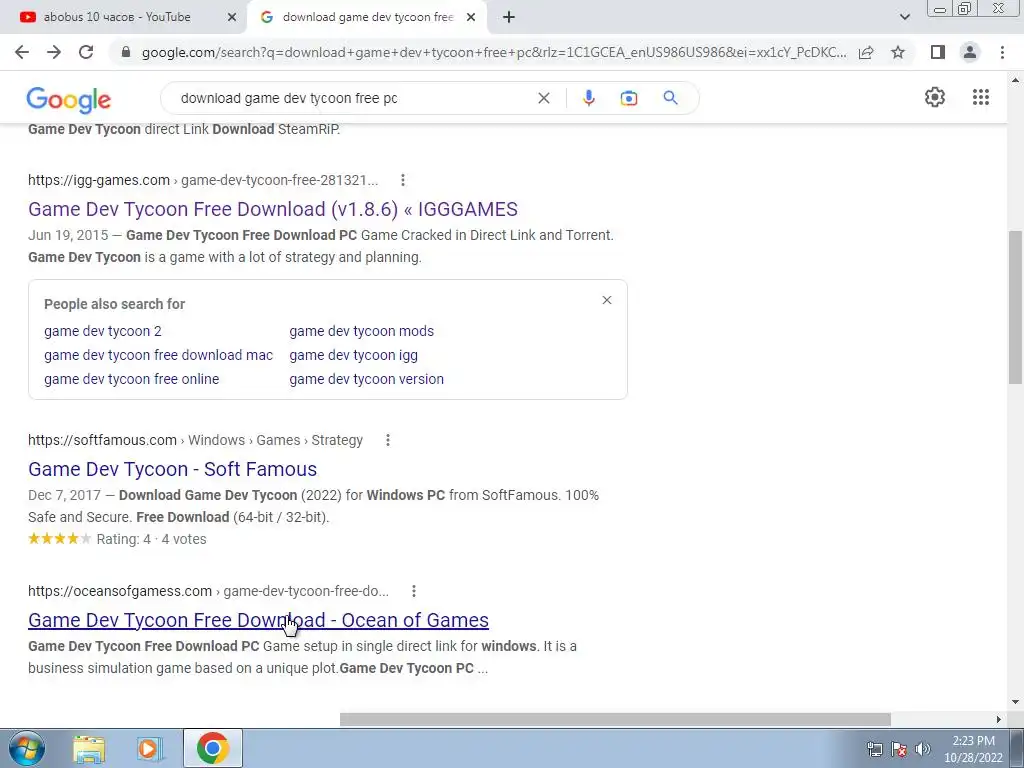Expand the tab search dropdown
This screenshot has width=1024, height=768.
[x=904, y=17]
